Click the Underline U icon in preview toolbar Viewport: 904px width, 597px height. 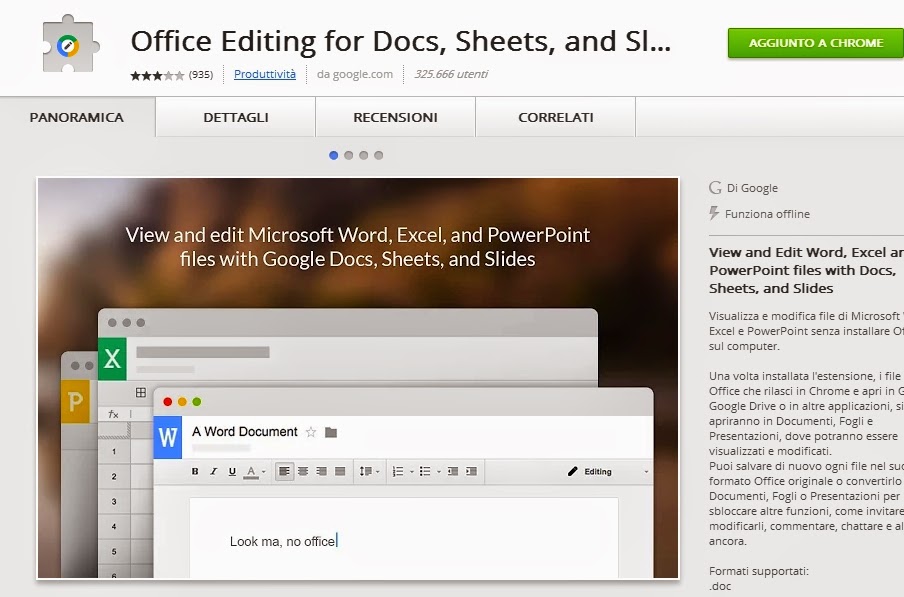(232, 471)
